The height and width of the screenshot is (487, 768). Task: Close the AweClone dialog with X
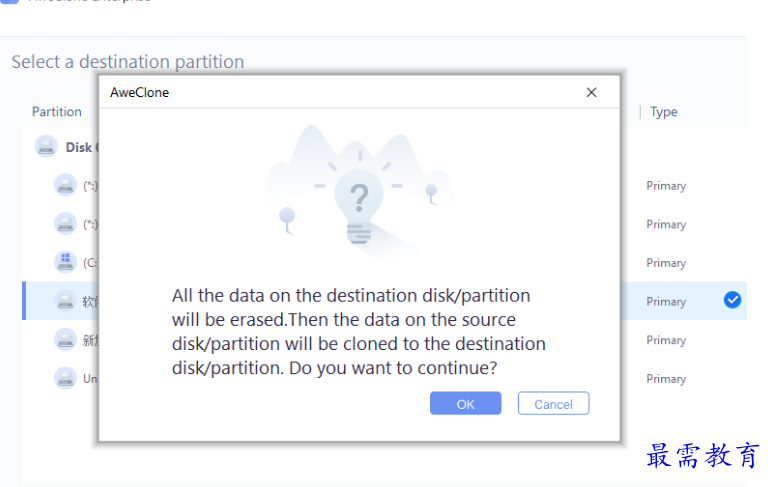point(591,92)
